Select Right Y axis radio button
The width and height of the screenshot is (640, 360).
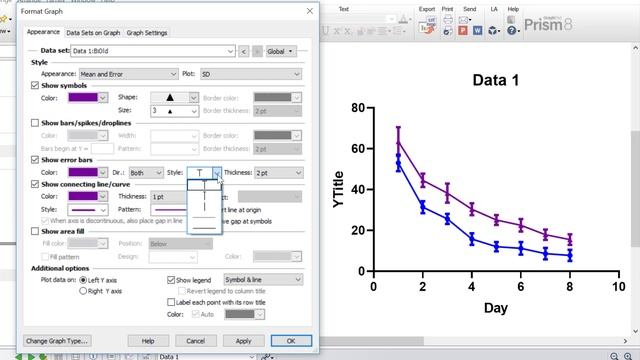[x=83, y=291]
